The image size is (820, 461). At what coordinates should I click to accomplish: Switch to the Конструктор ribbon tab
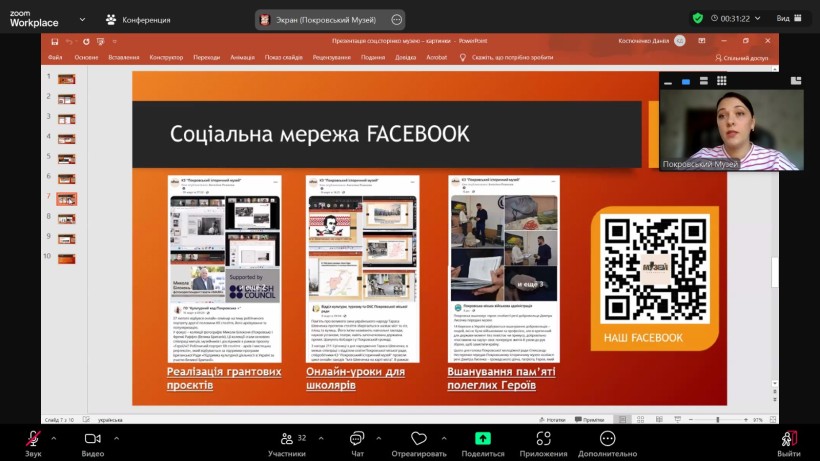tap(166, 57)
